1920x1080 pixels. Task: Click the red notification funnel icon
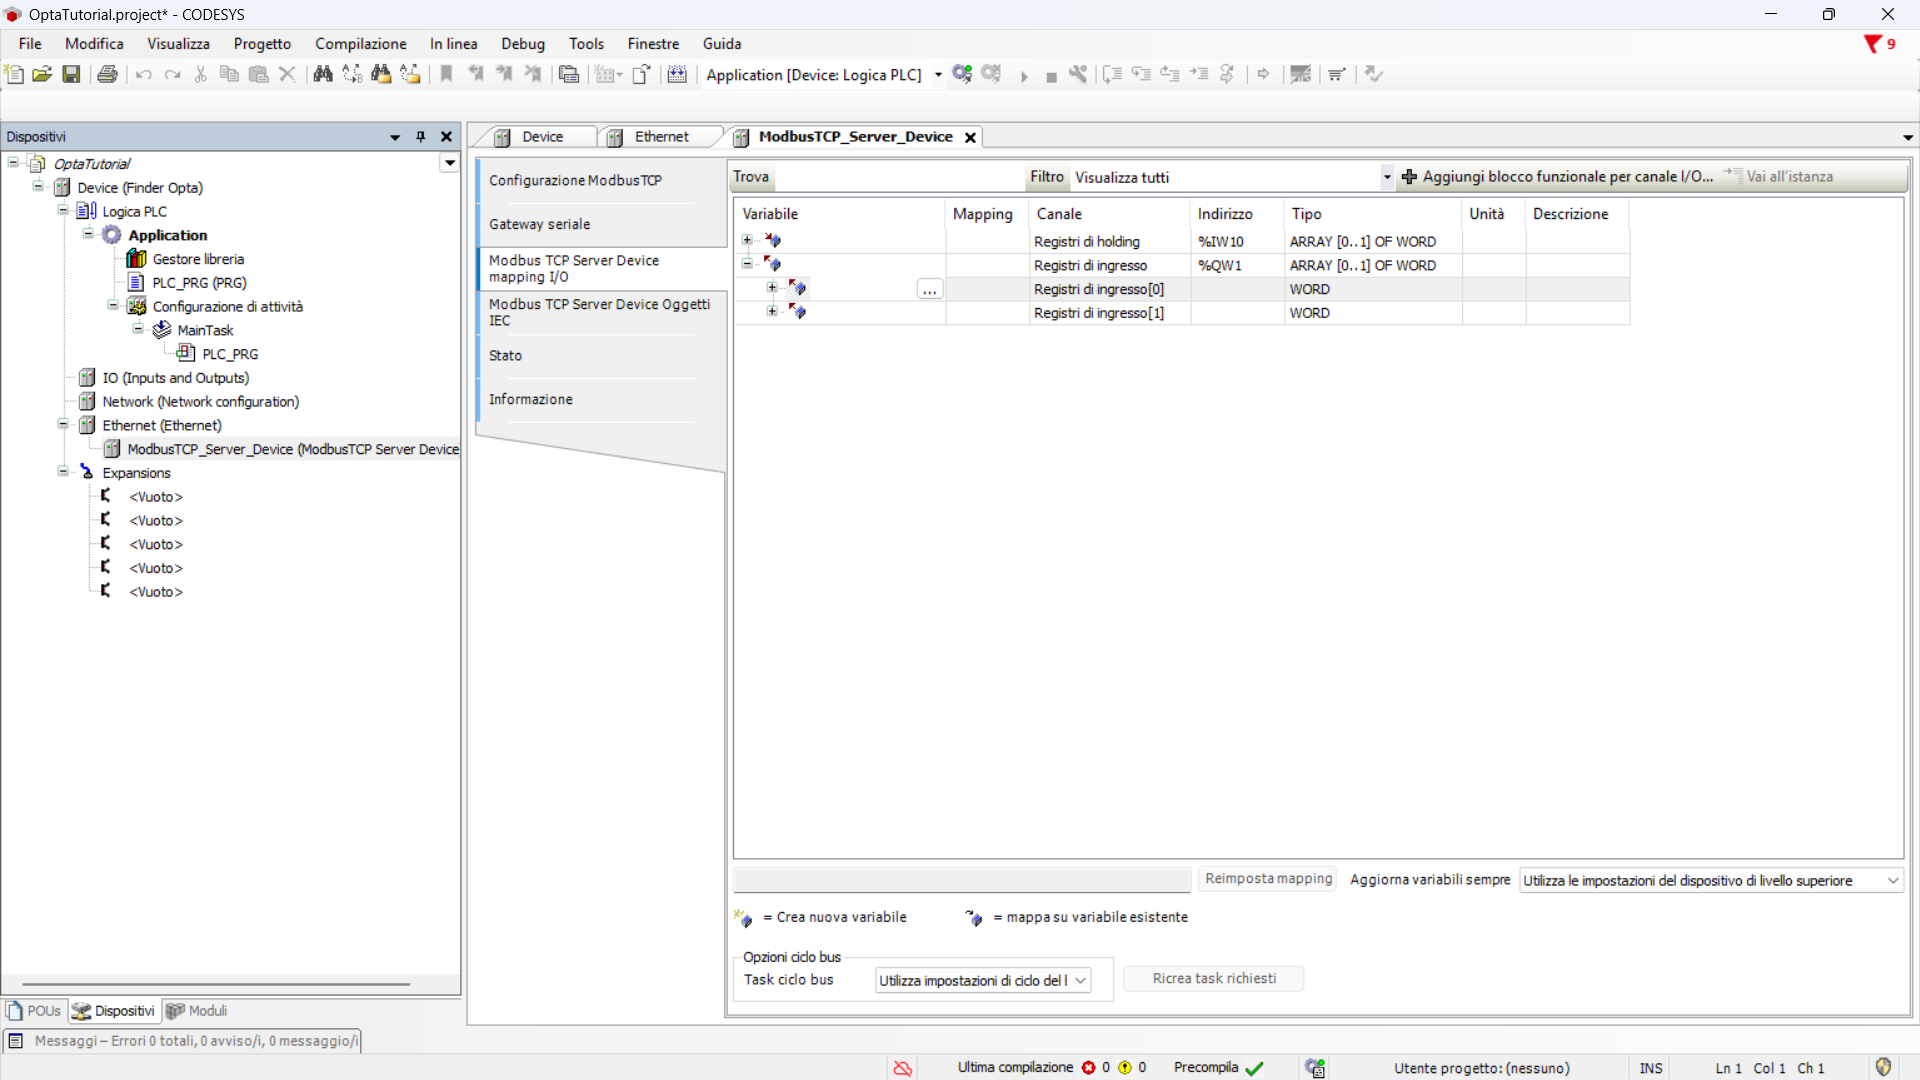[1872, 44]
